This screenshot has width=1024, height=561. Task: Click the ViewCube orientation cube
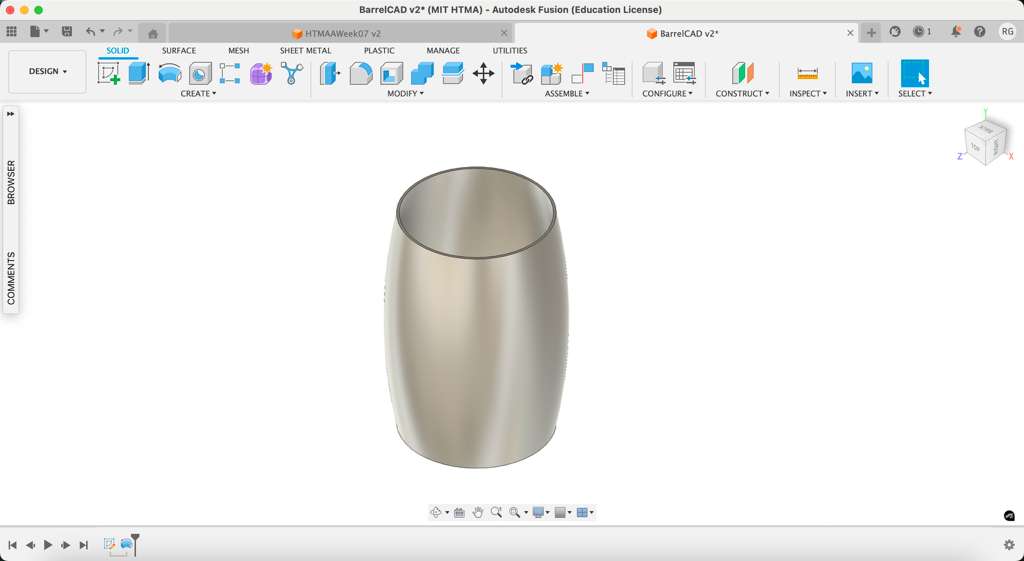pyautogui.click(x=986, y=143)
